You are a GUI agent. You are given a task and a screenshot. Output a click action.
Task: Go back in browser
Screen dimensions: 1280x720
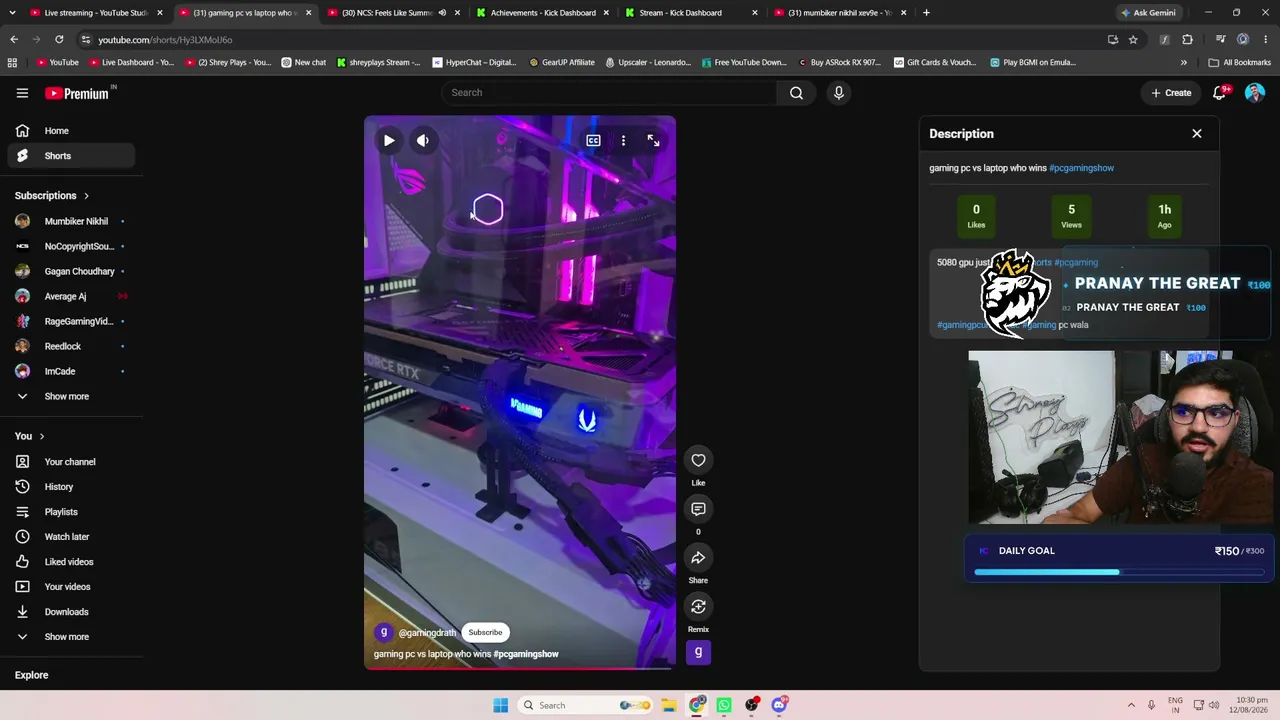tap(14, 40)
